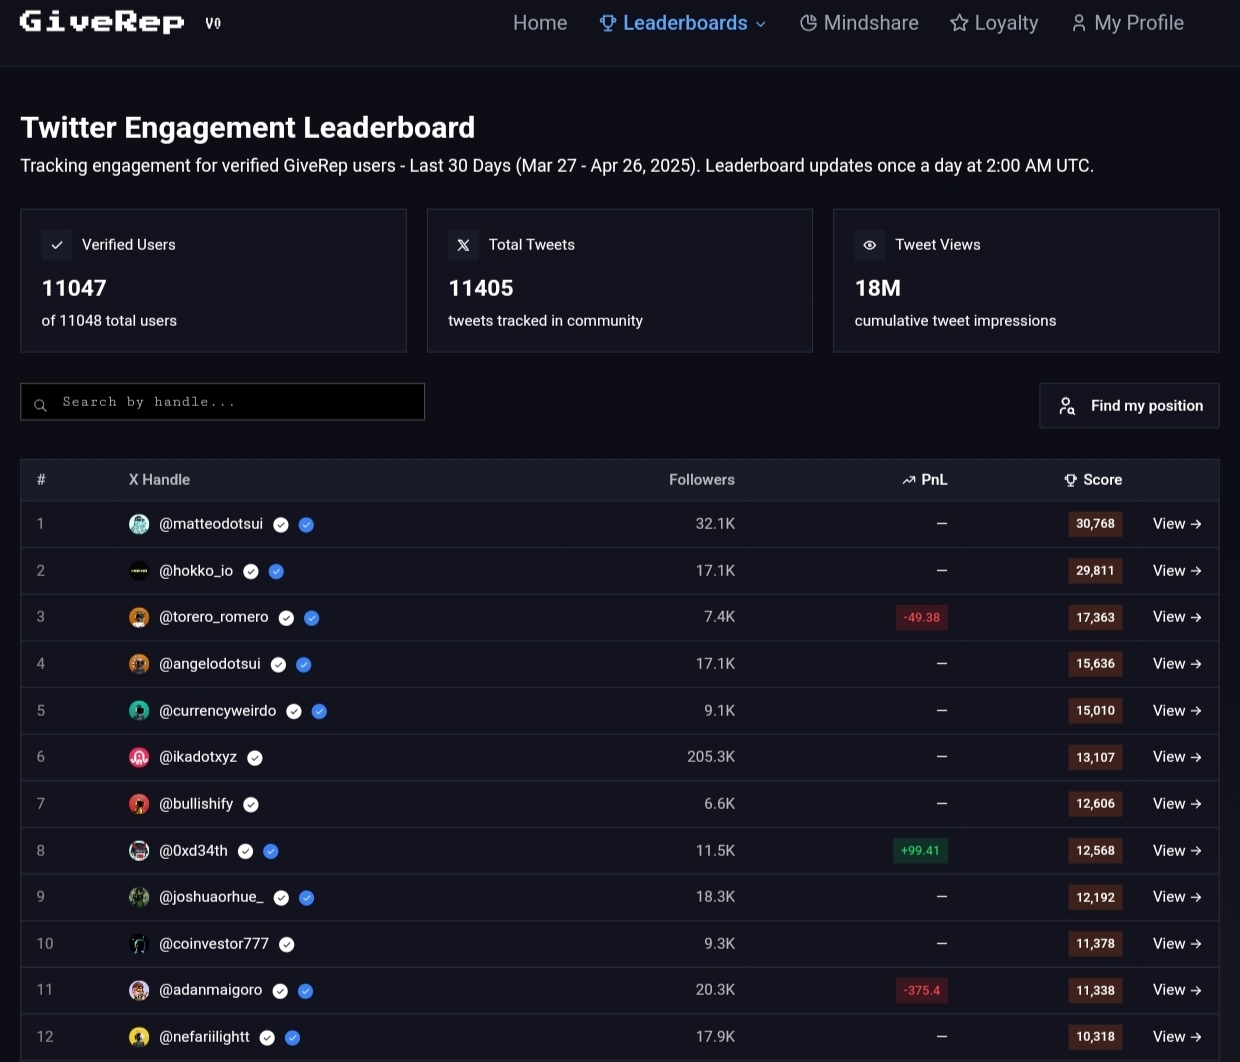
Task: Click View link for @0xd34th
Action: [x=1177, y=851]
